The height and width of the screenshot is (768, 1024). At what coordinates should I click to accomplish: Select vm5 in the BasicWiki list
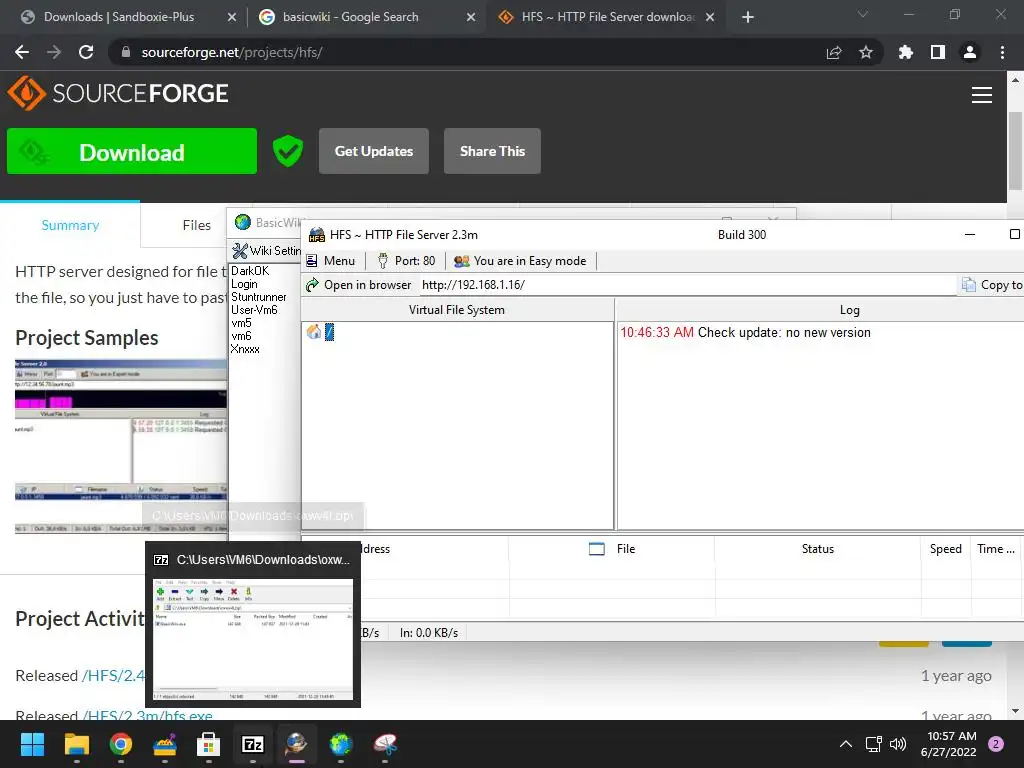[241, 323]
